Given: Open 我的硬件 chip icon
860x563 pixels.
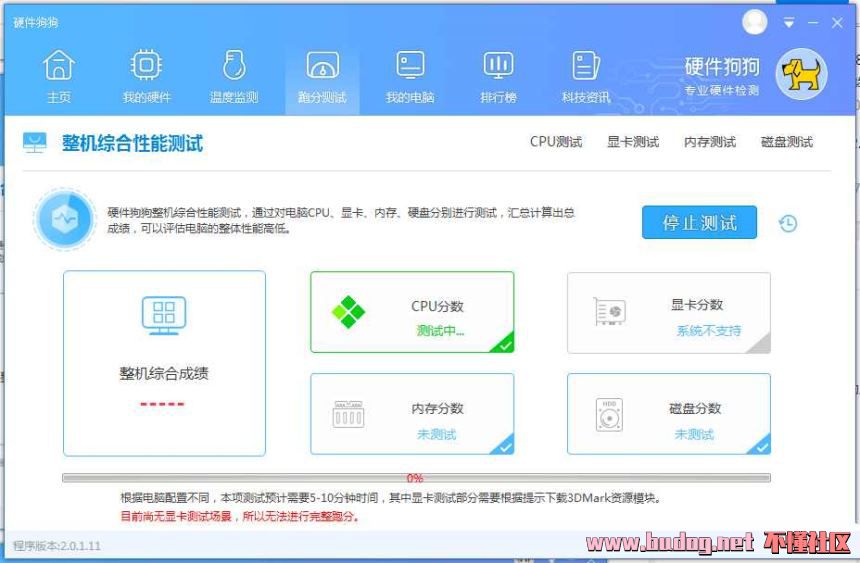Looking at the screenshot, I should [x=146, y=65].
